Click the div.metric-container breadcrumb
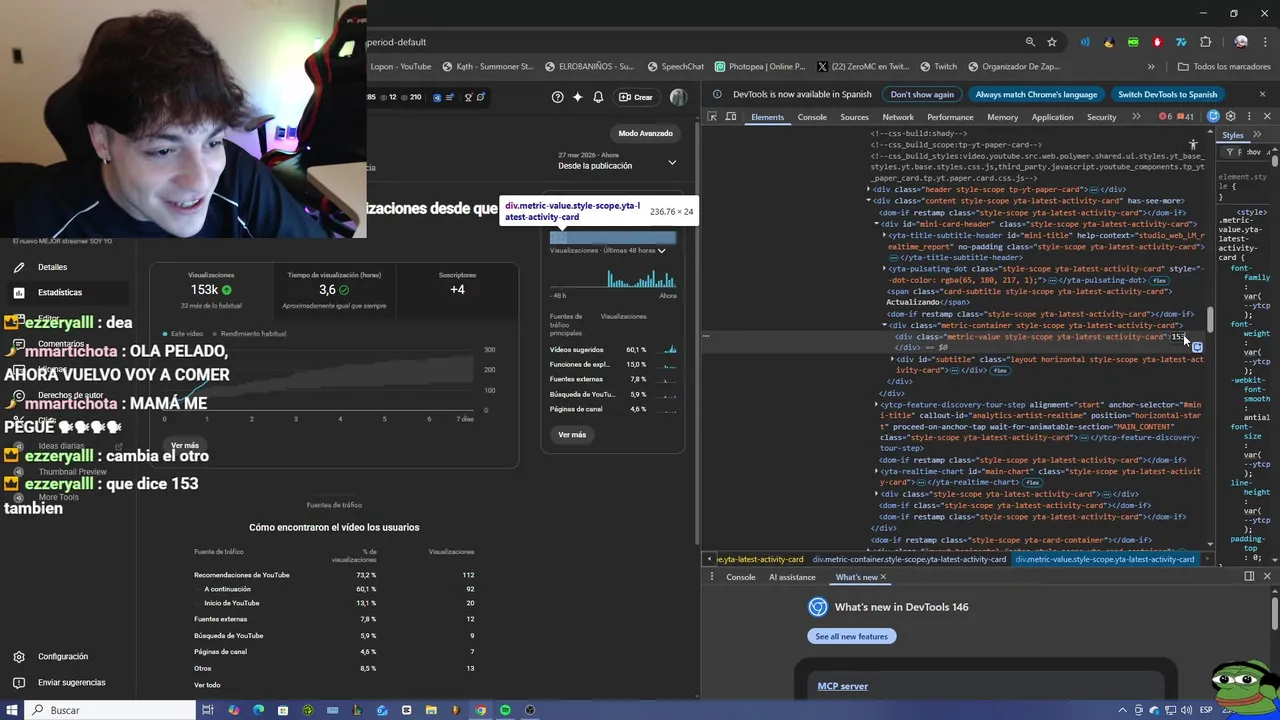1280x720 pixels. coord(909,560)
